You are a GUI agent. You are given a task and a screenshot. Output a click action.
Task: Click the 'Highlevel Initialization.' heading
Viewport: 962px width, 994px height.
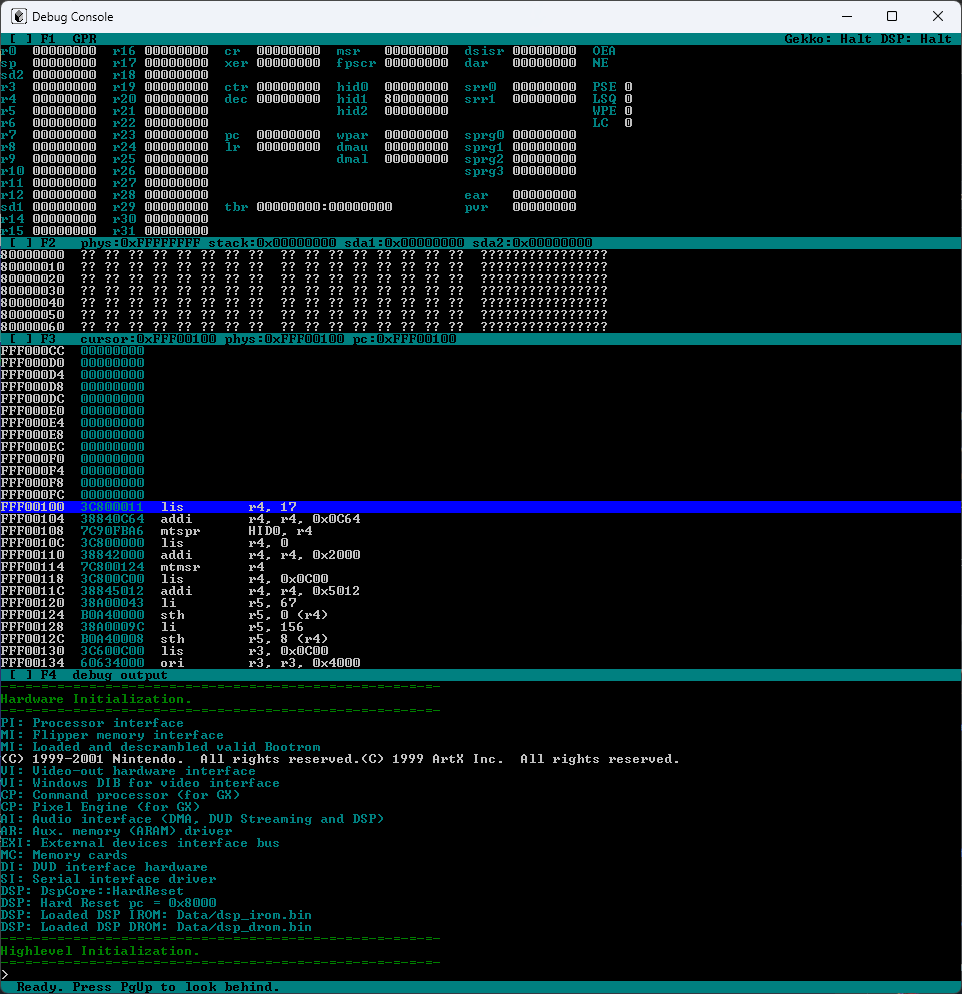[x=100, y=952]
